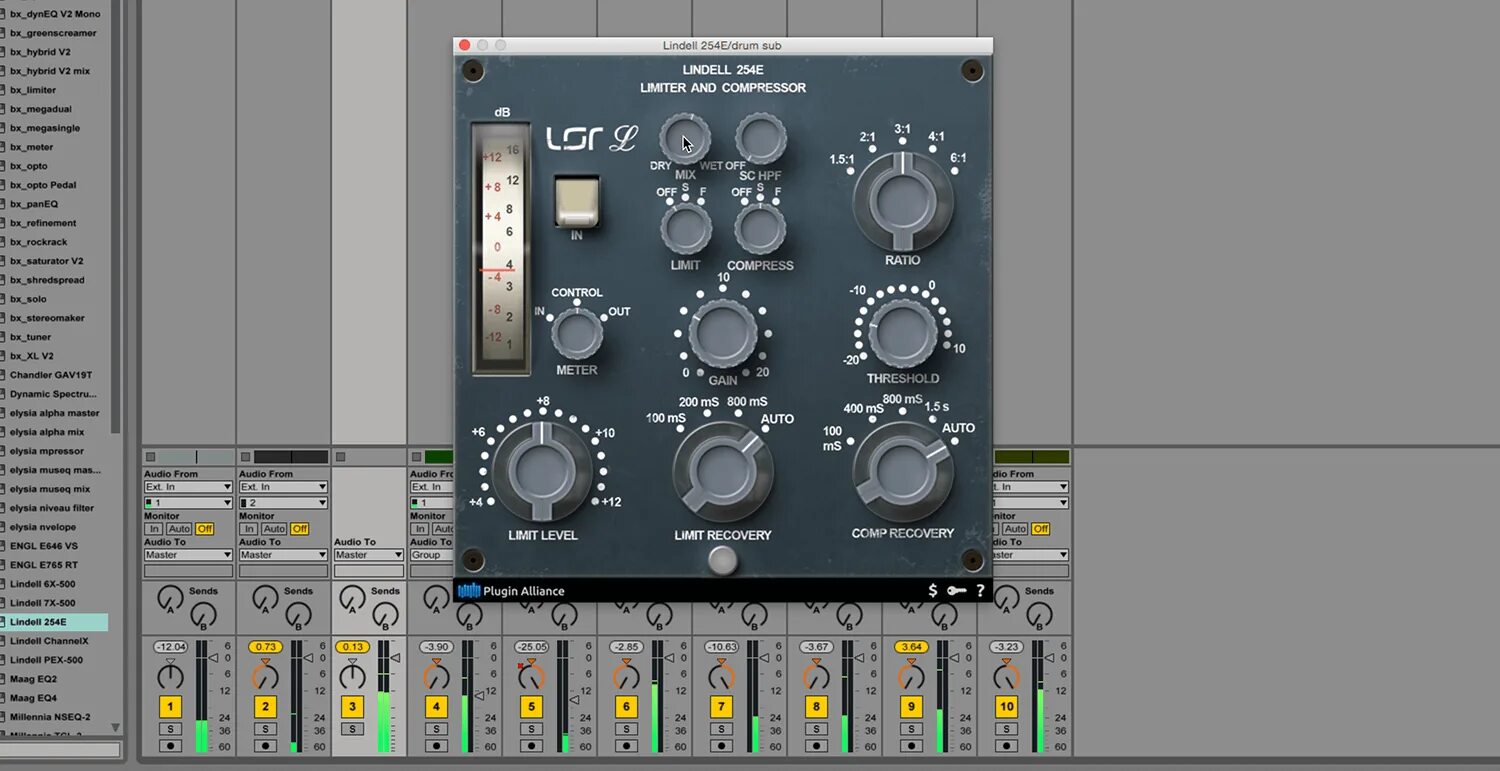Click the round button below LIMIT RECOVERY
The image size is (1500, 771).
[722, 561]
